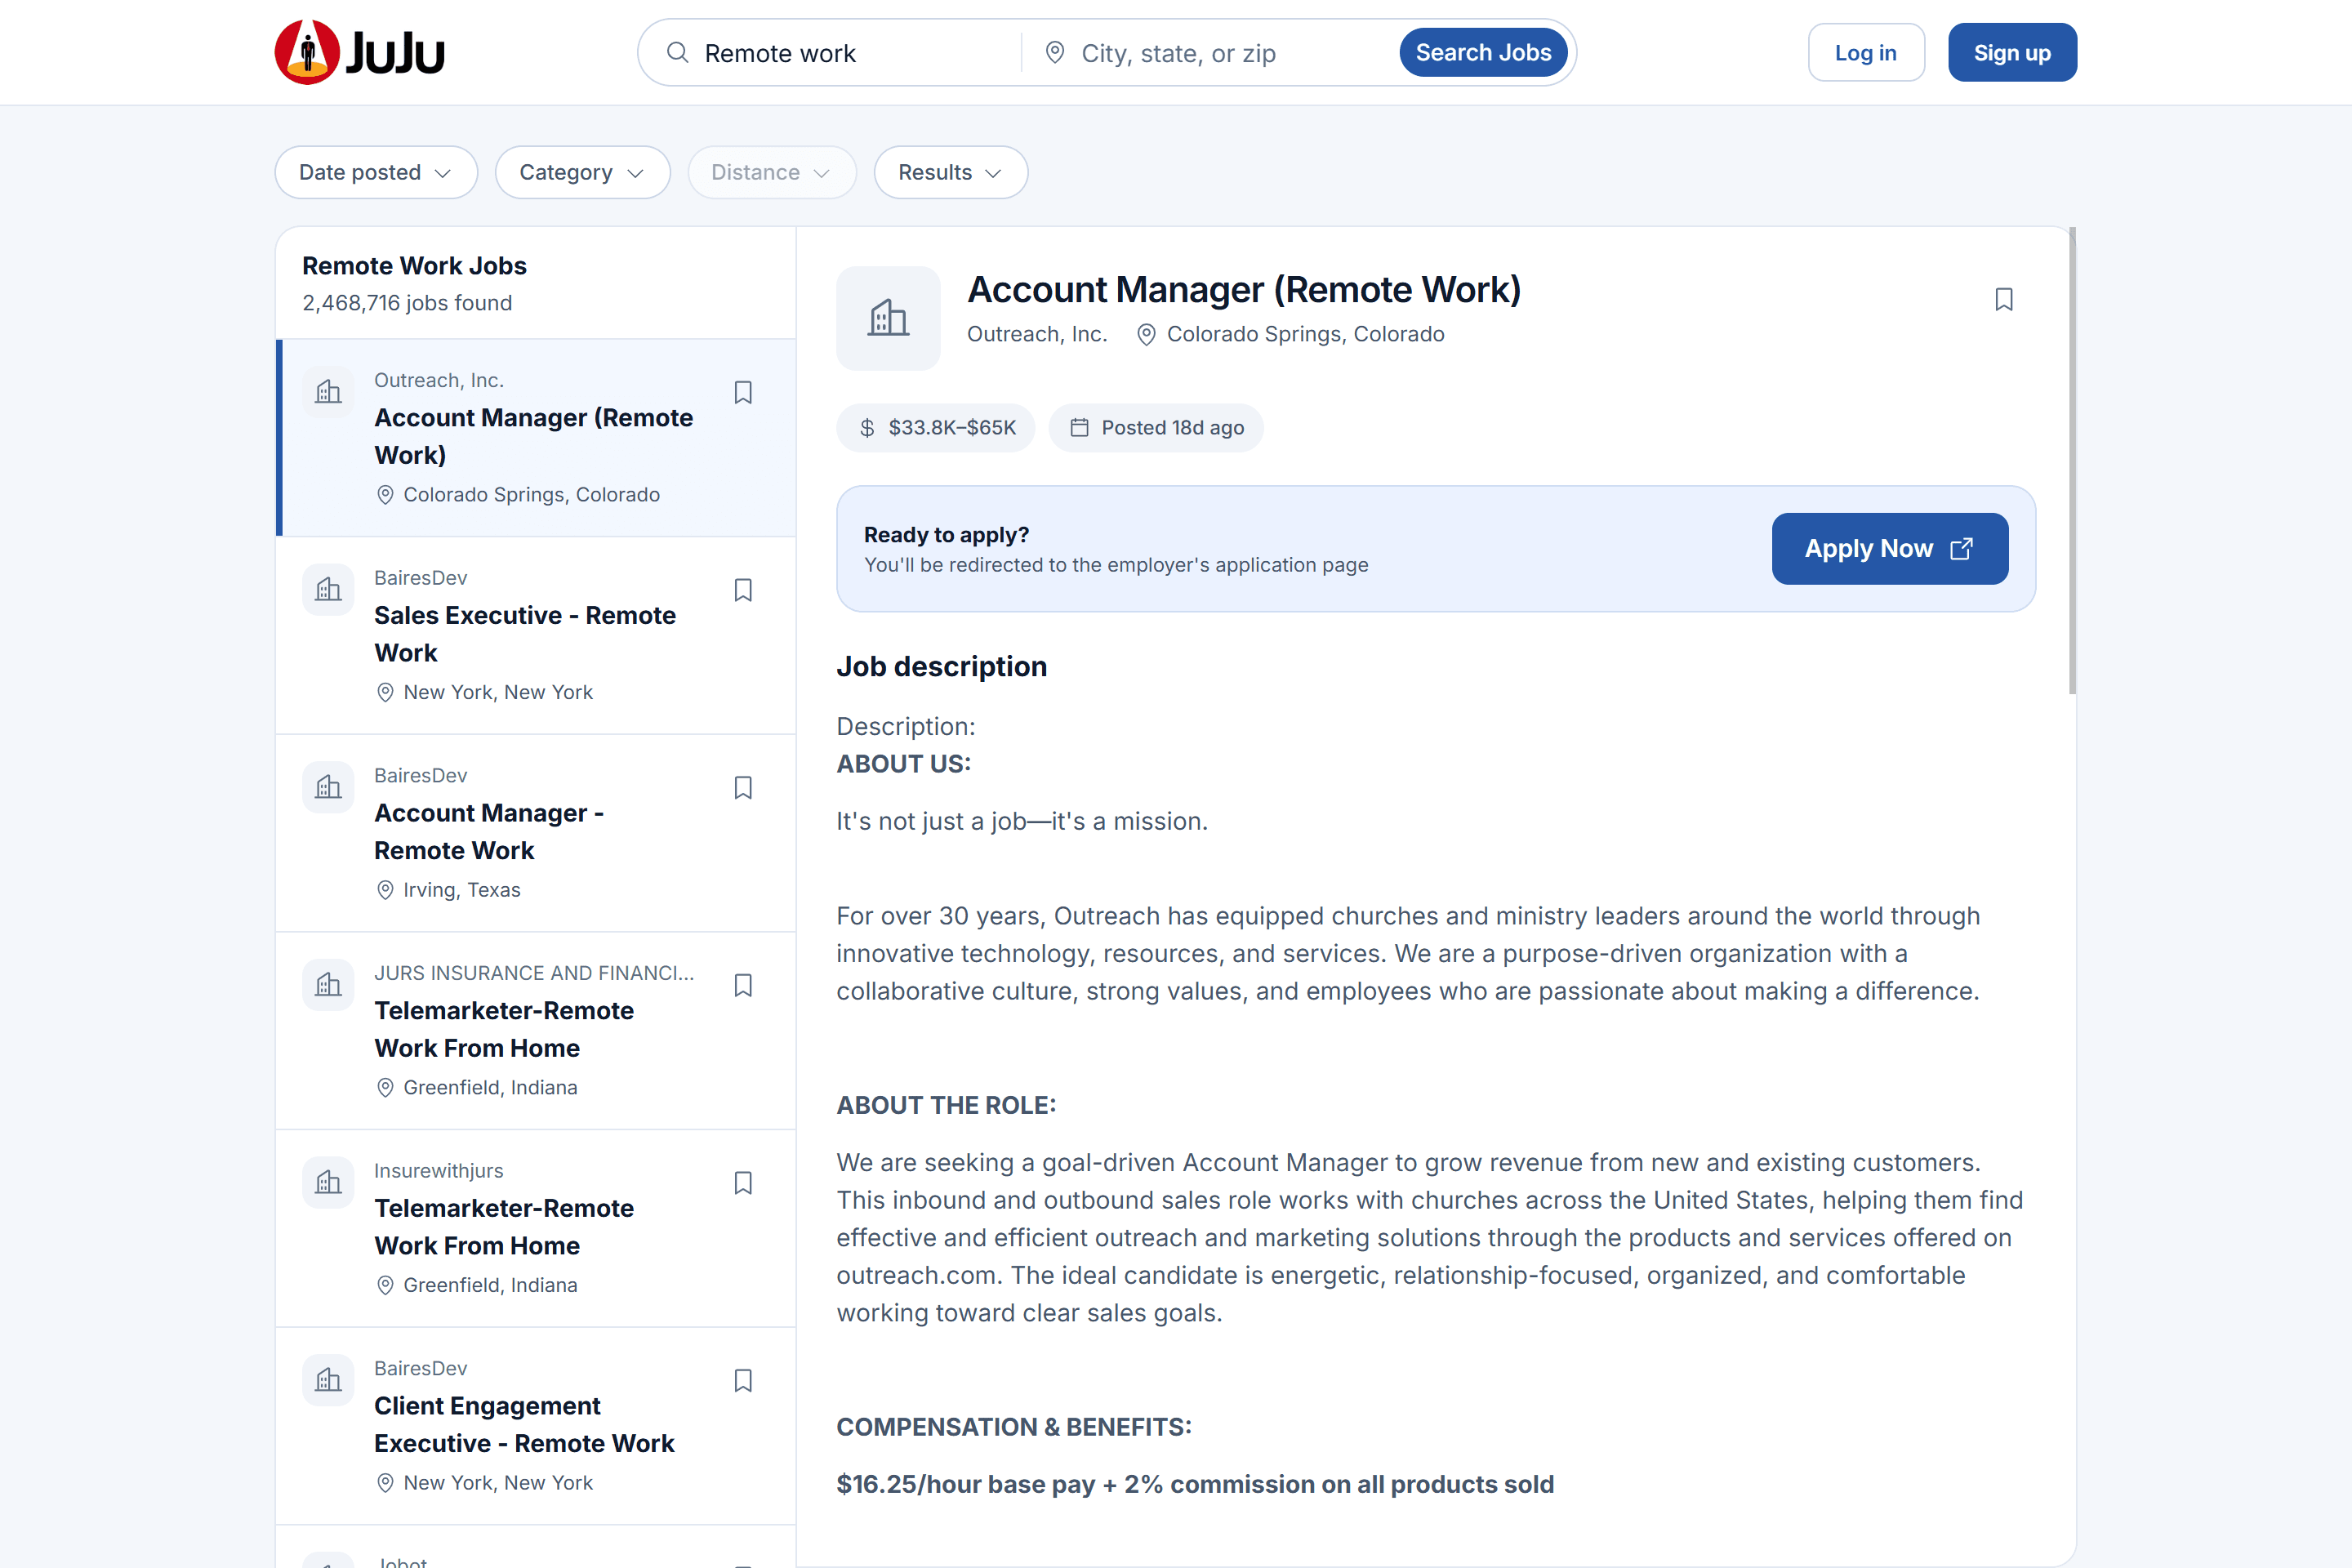The height and width of the screenshot is (1568, 2352).
Task: Bookmark the Sales Executive - Remote Work listing
Action: (x=743, y=590)
